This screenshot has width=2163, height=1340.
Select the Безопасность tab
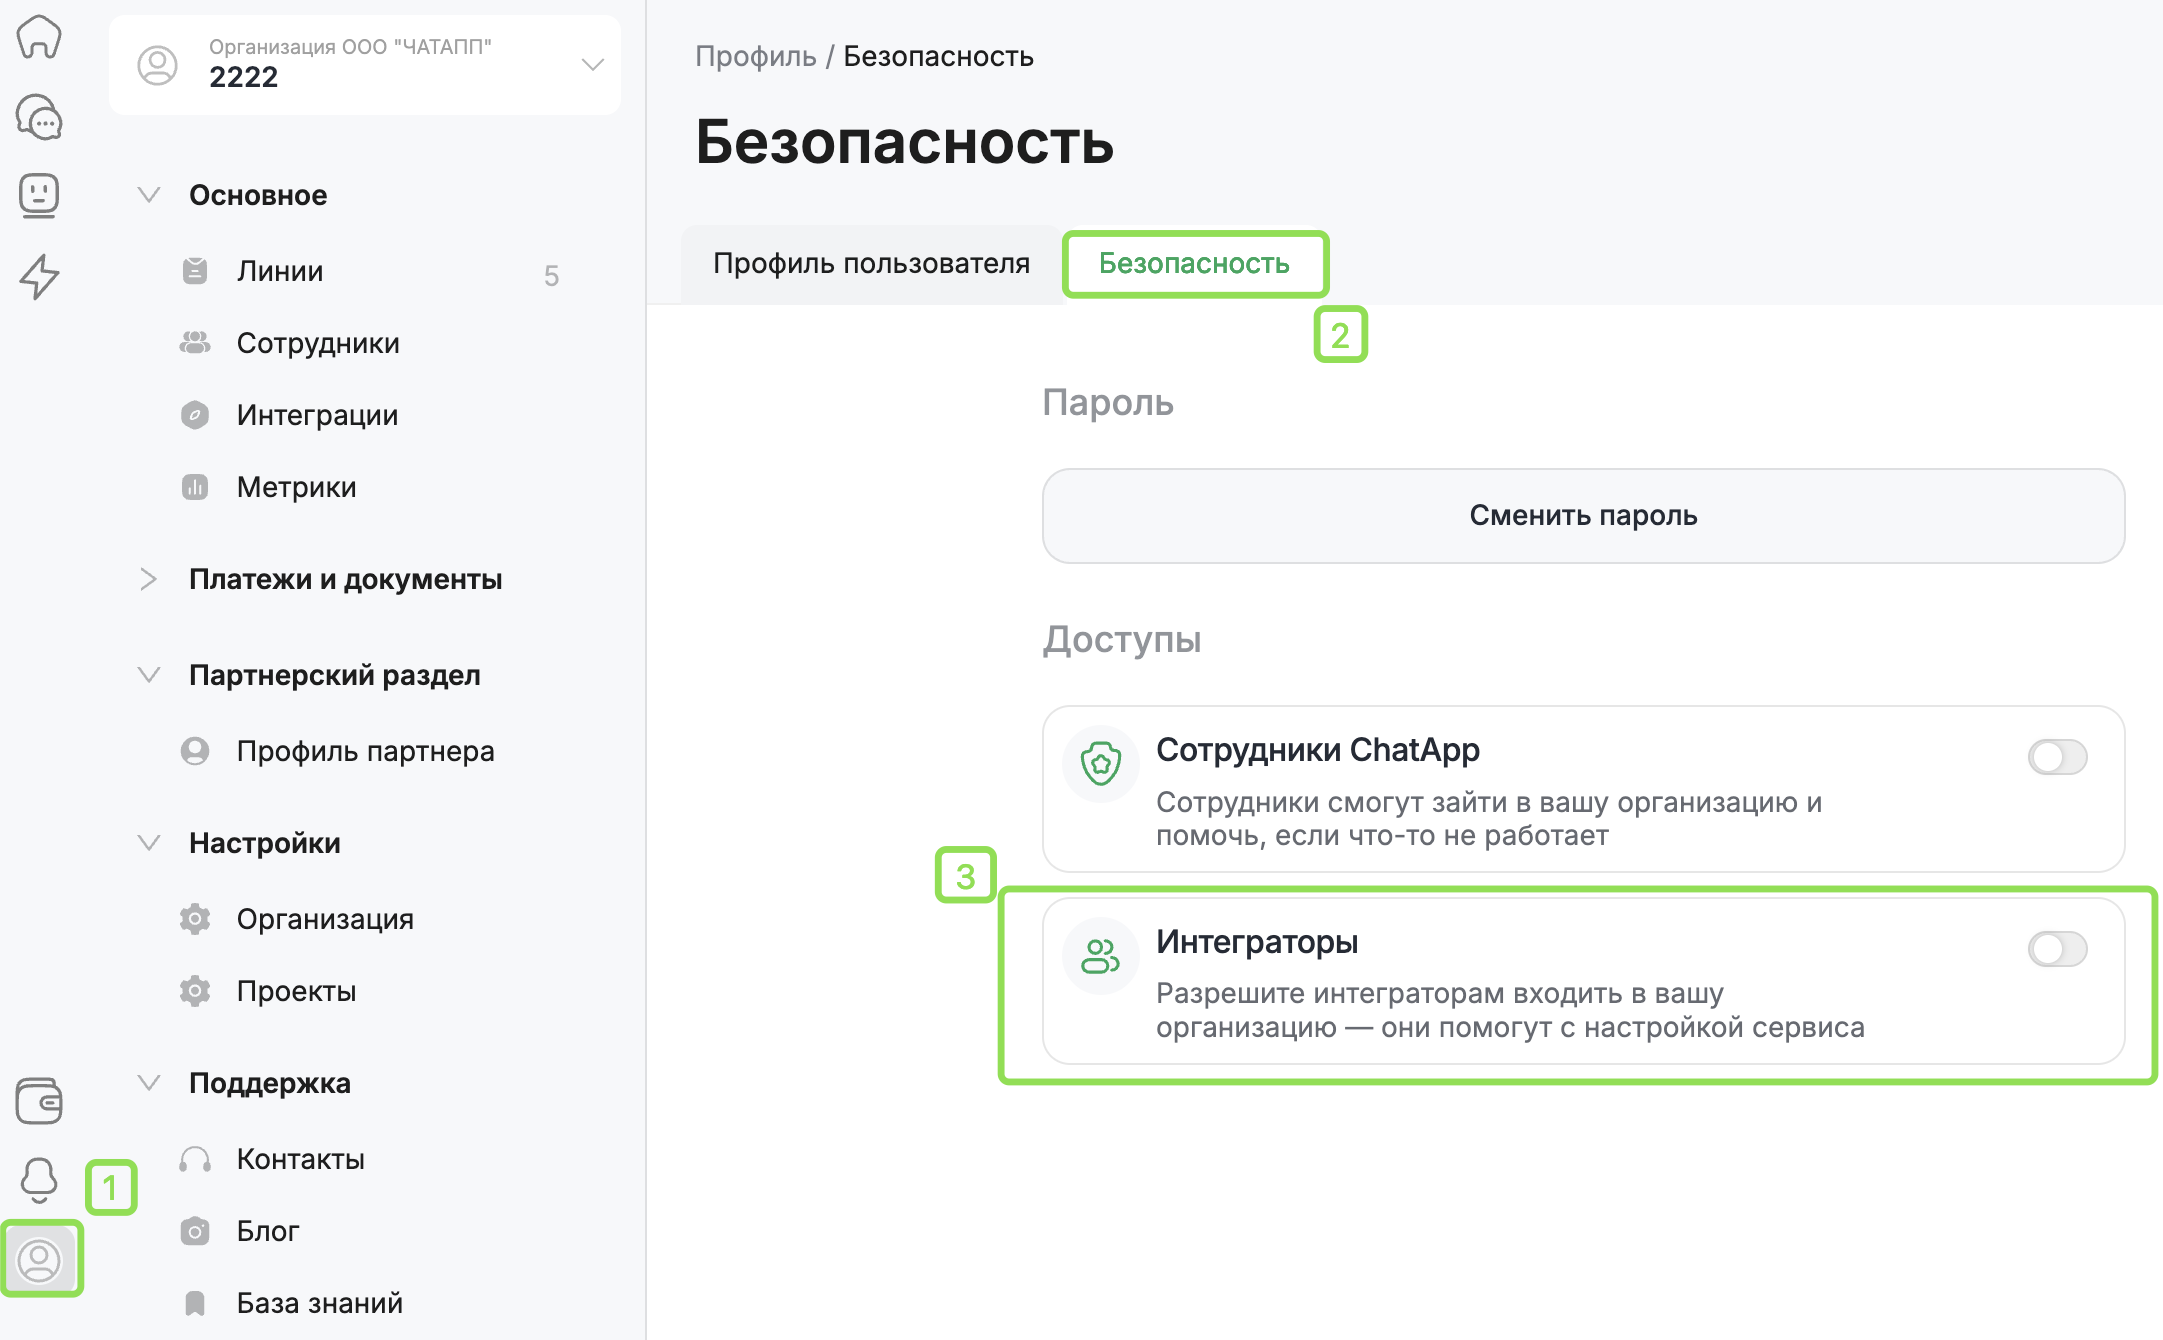pos(1194,263)
